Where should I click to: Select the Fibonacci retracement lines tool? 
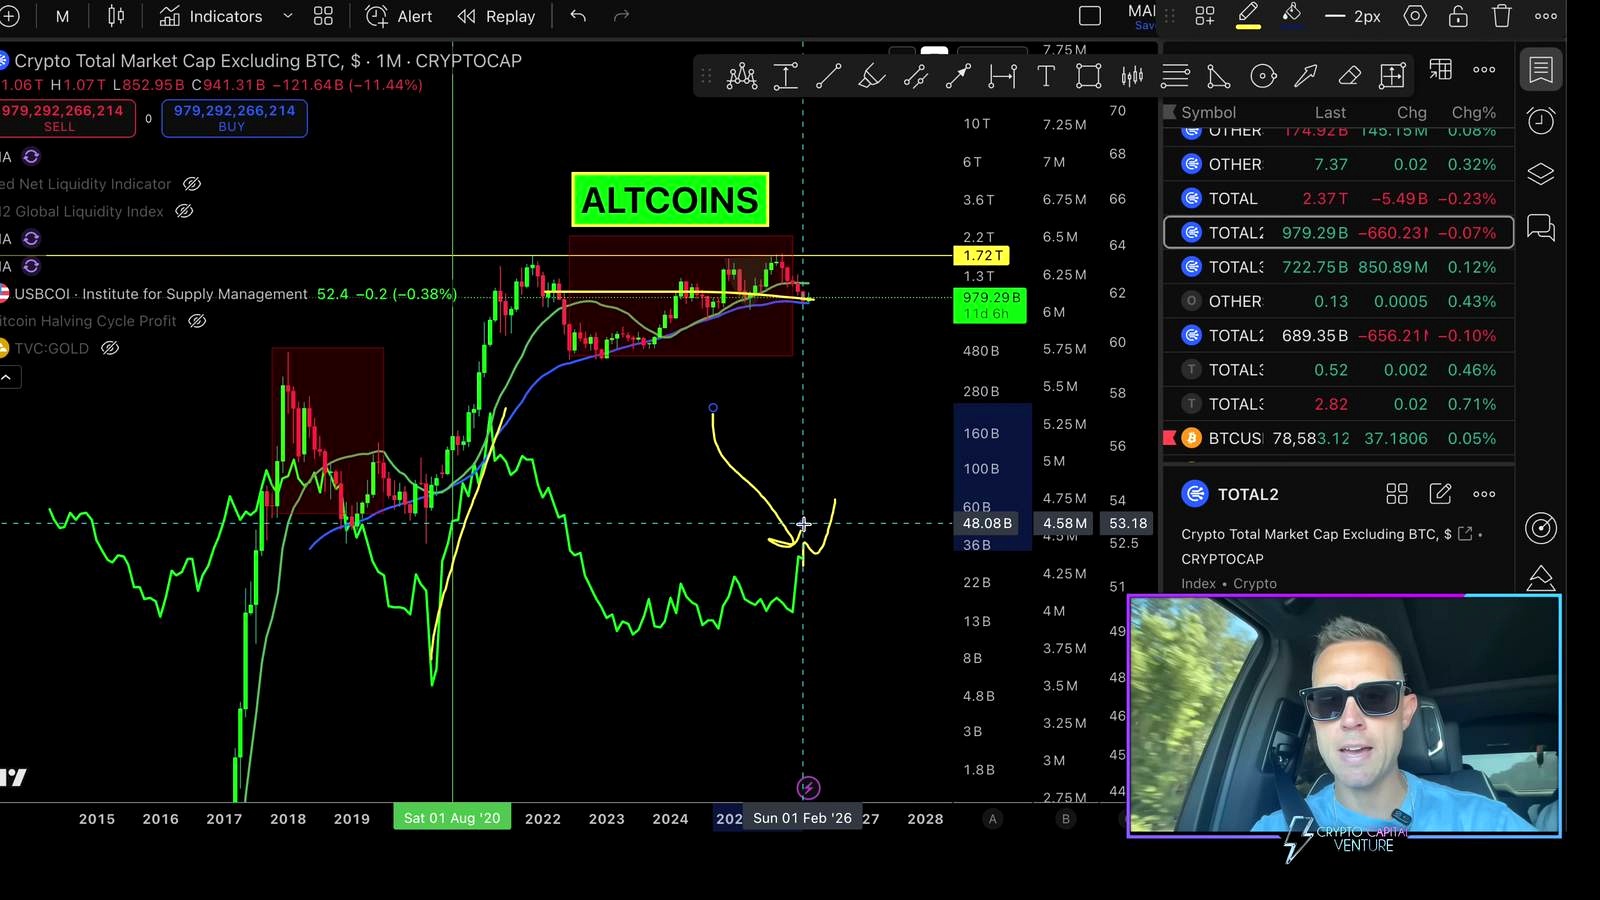point(1176,76)
